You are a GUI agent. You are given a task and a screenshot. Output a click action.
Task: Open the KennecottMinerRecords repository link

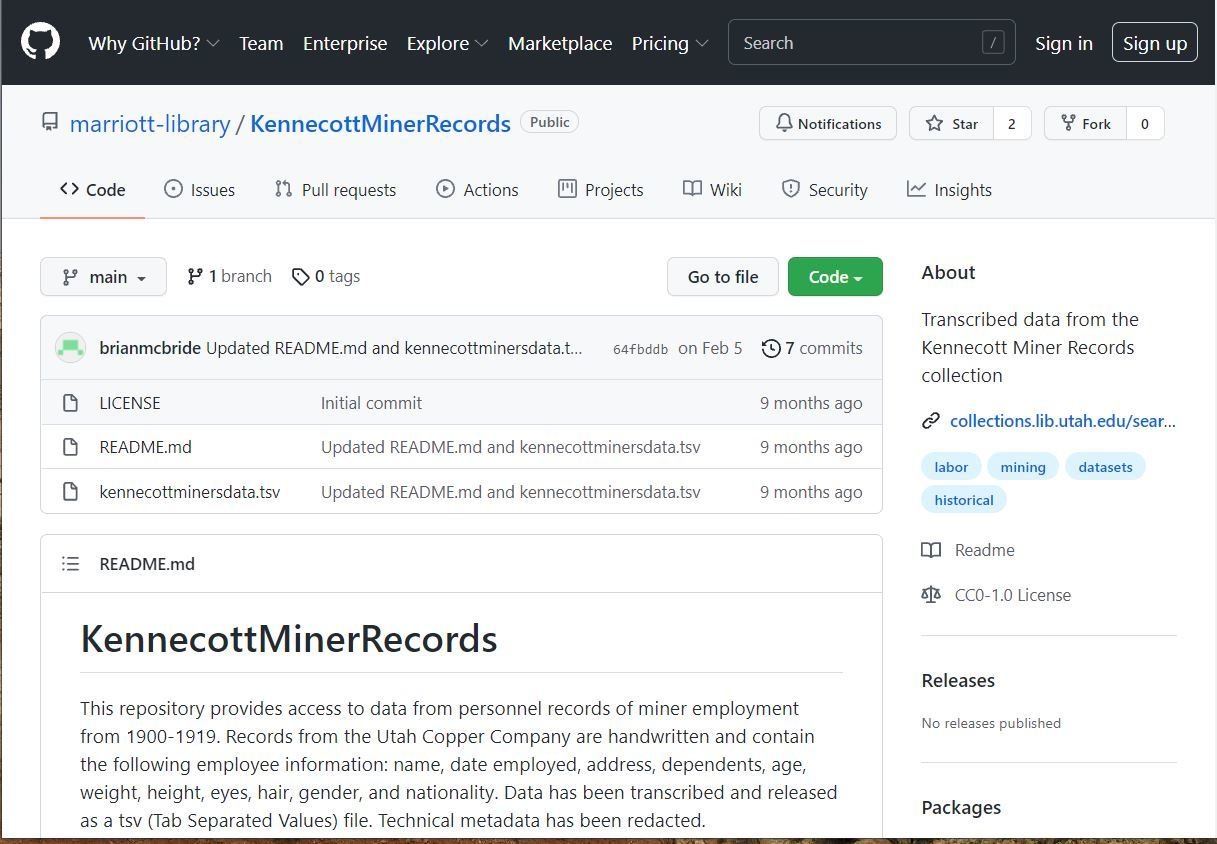point(380,124)
